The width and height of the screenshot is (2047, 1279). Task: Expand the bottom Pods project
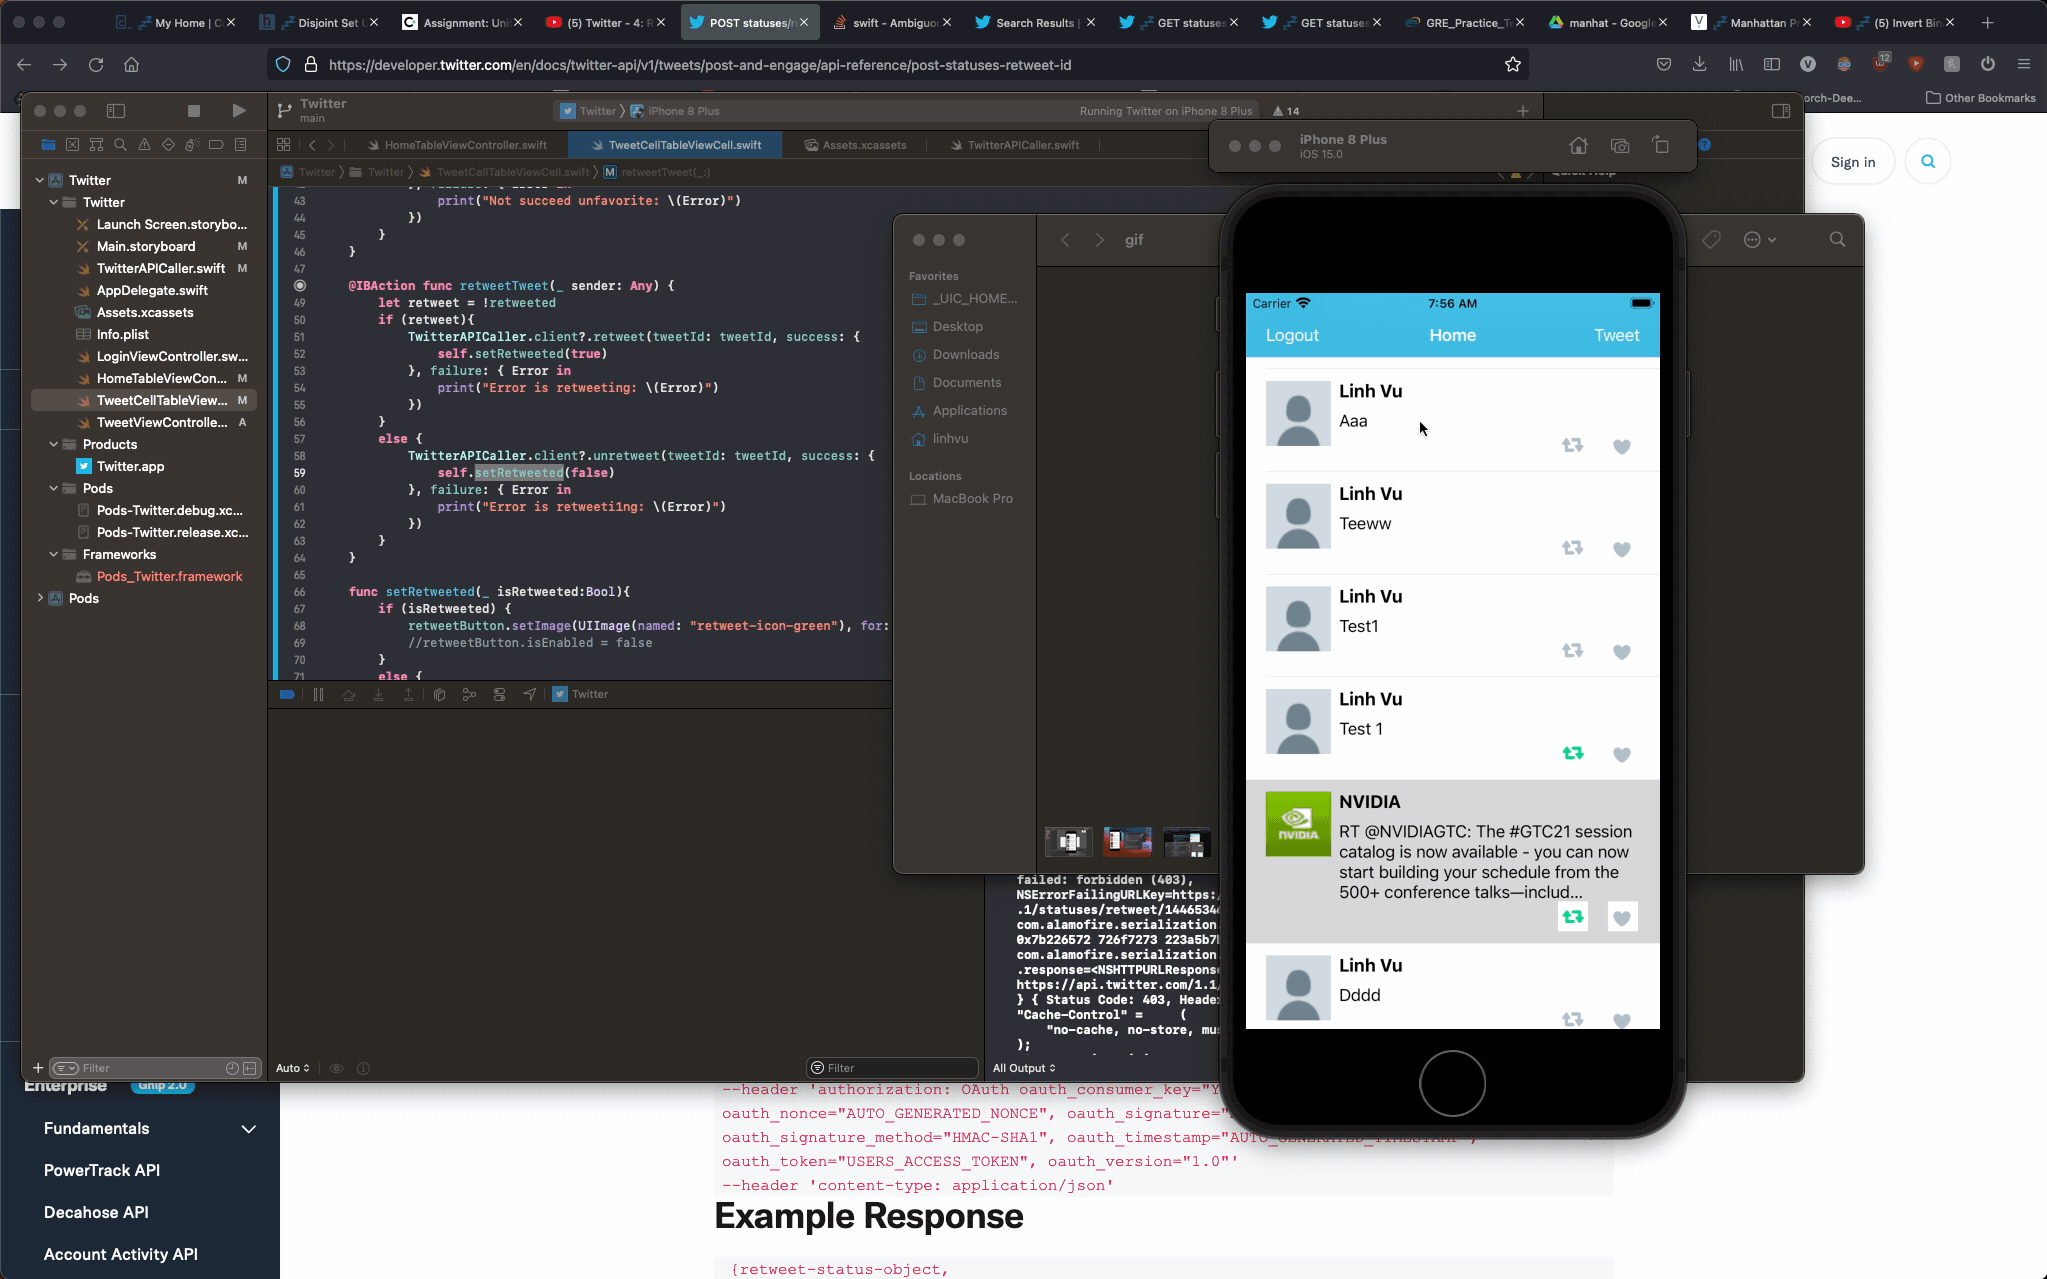[40, 598]
